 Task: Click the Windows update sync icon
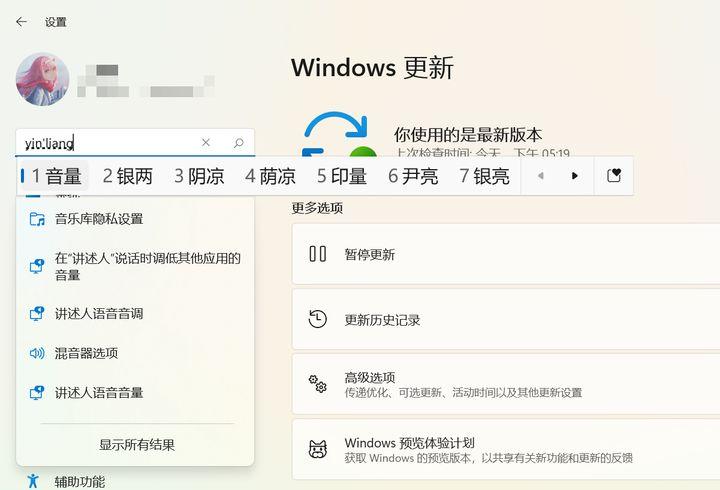339,134
